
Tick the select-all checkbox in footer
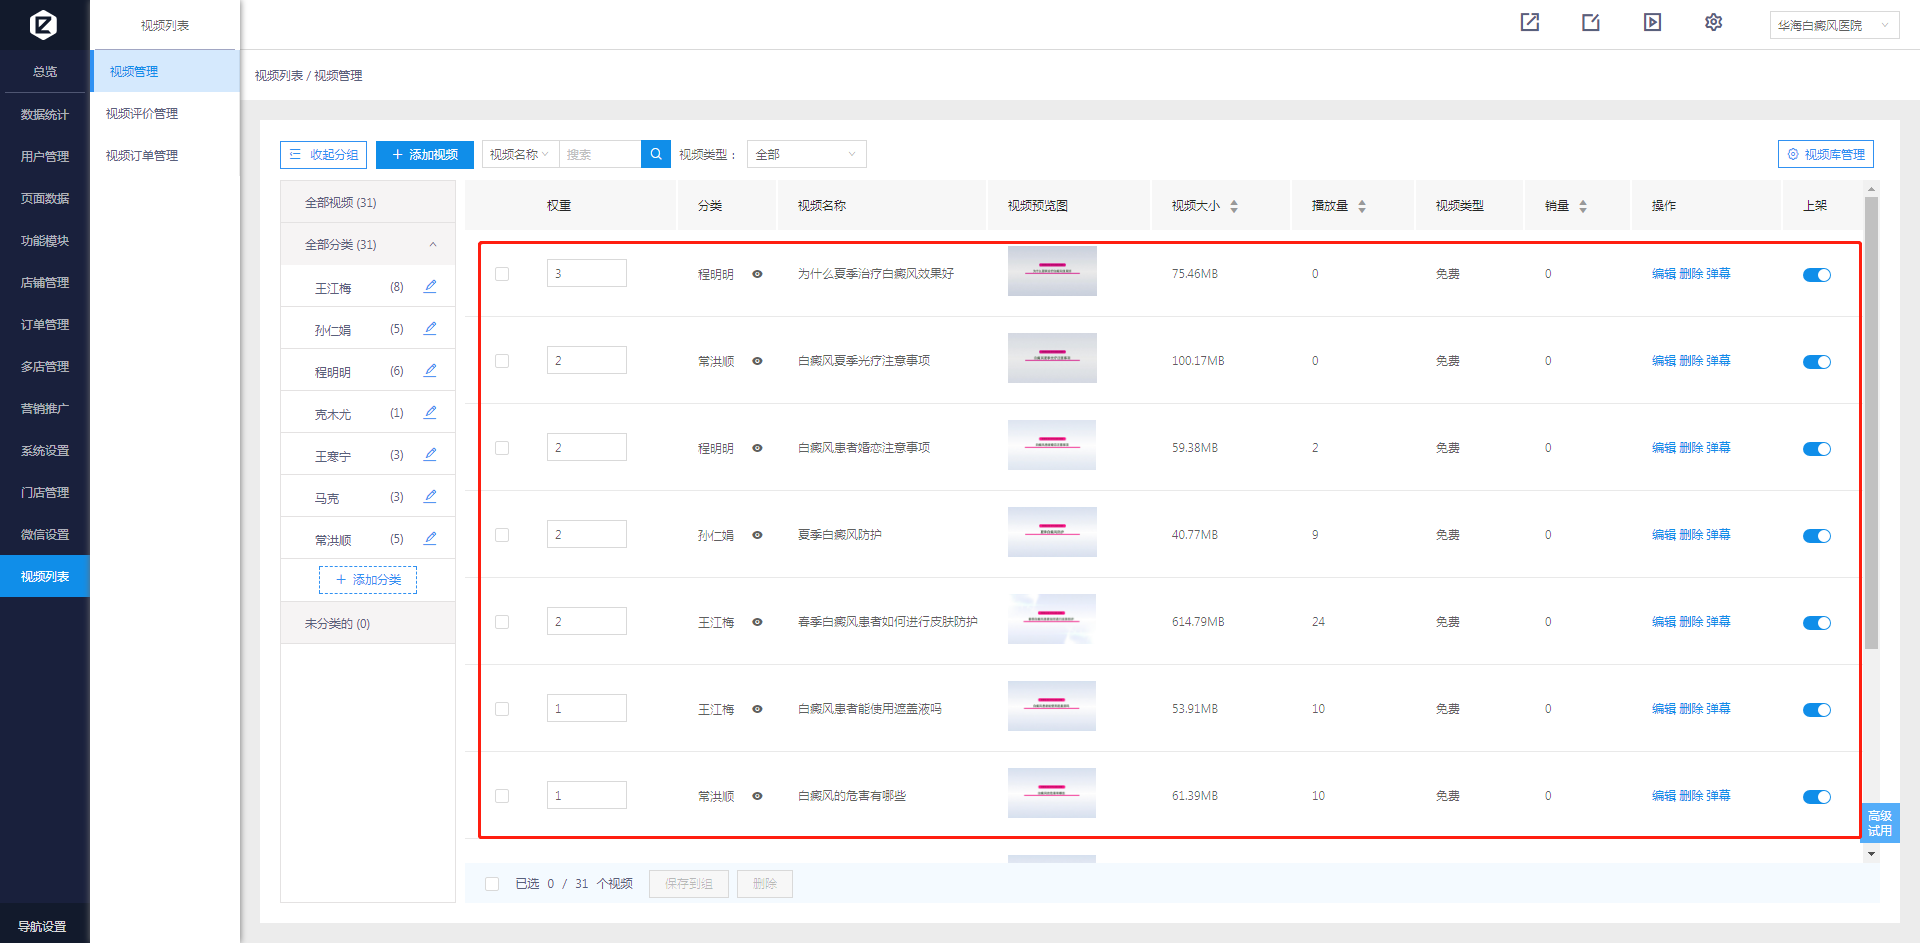(x=492, y=884)
